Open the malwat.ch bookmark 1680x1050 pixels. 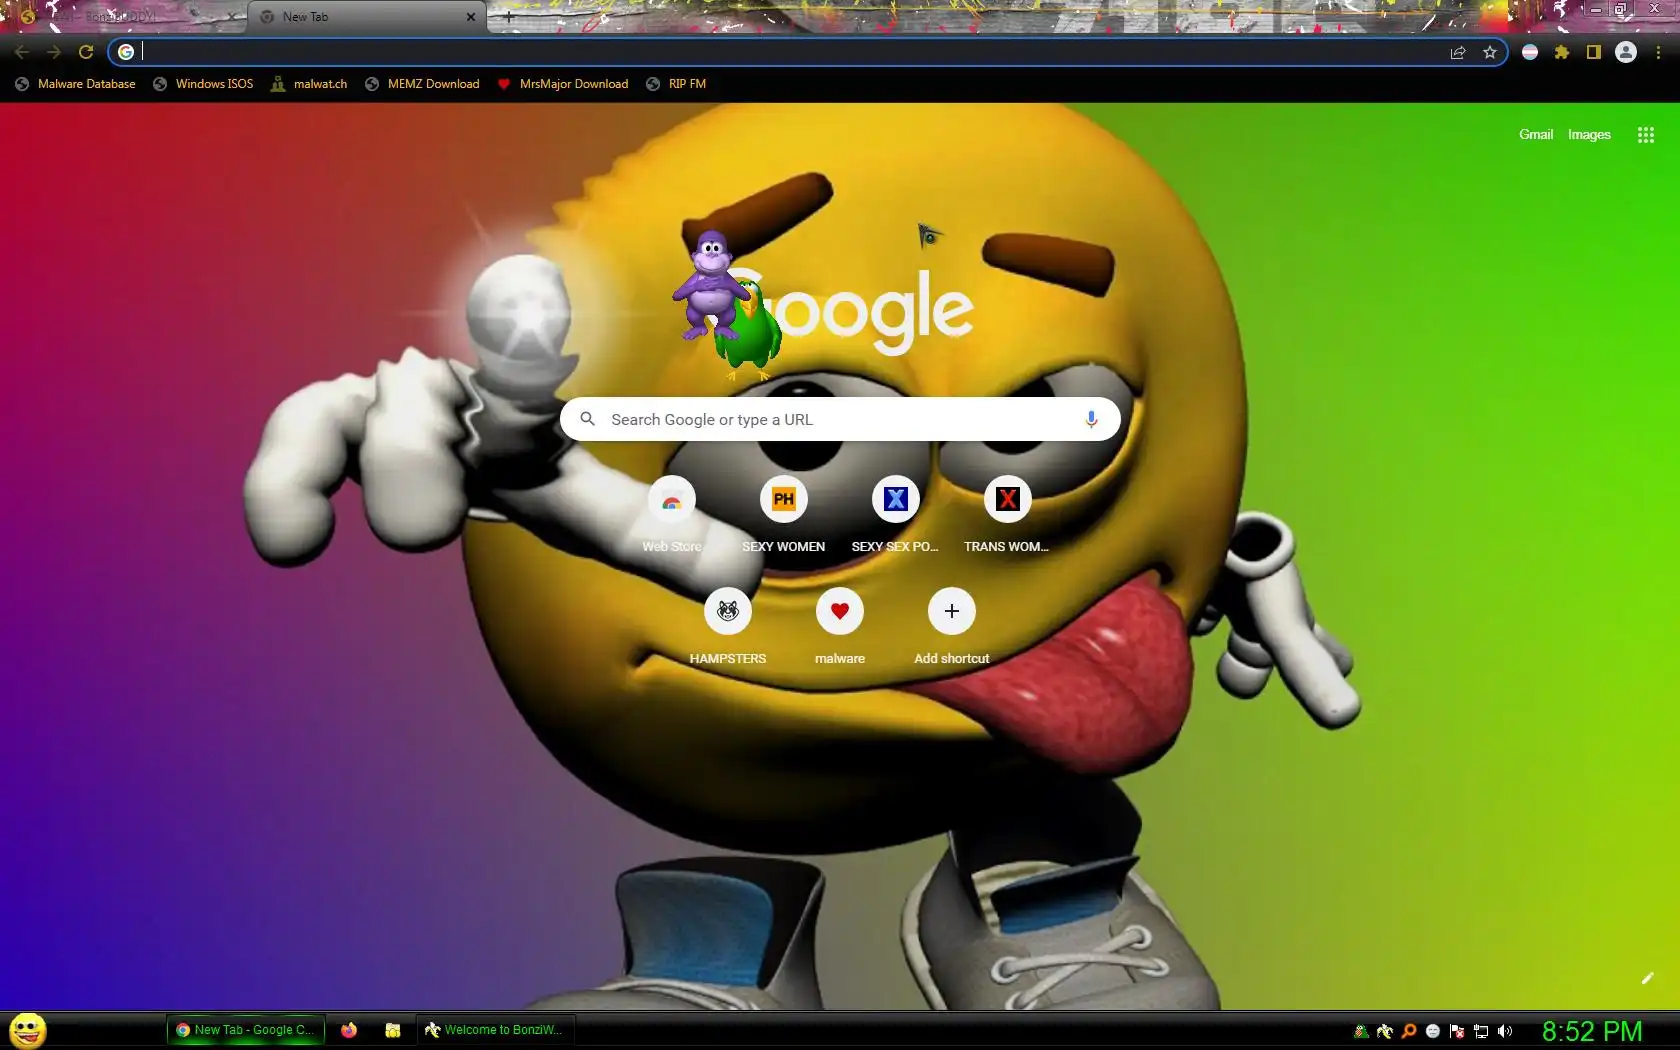click(x=309, y=84)
